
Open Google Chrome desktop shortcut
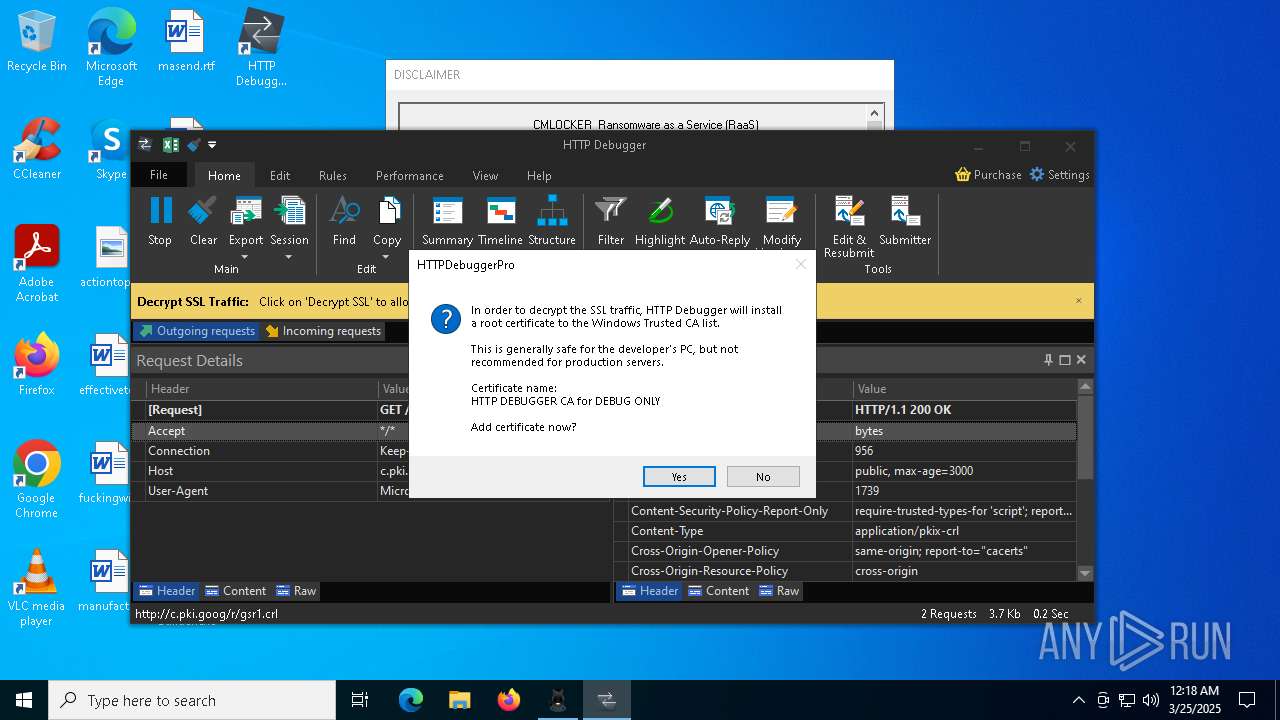tap(37, 480)
